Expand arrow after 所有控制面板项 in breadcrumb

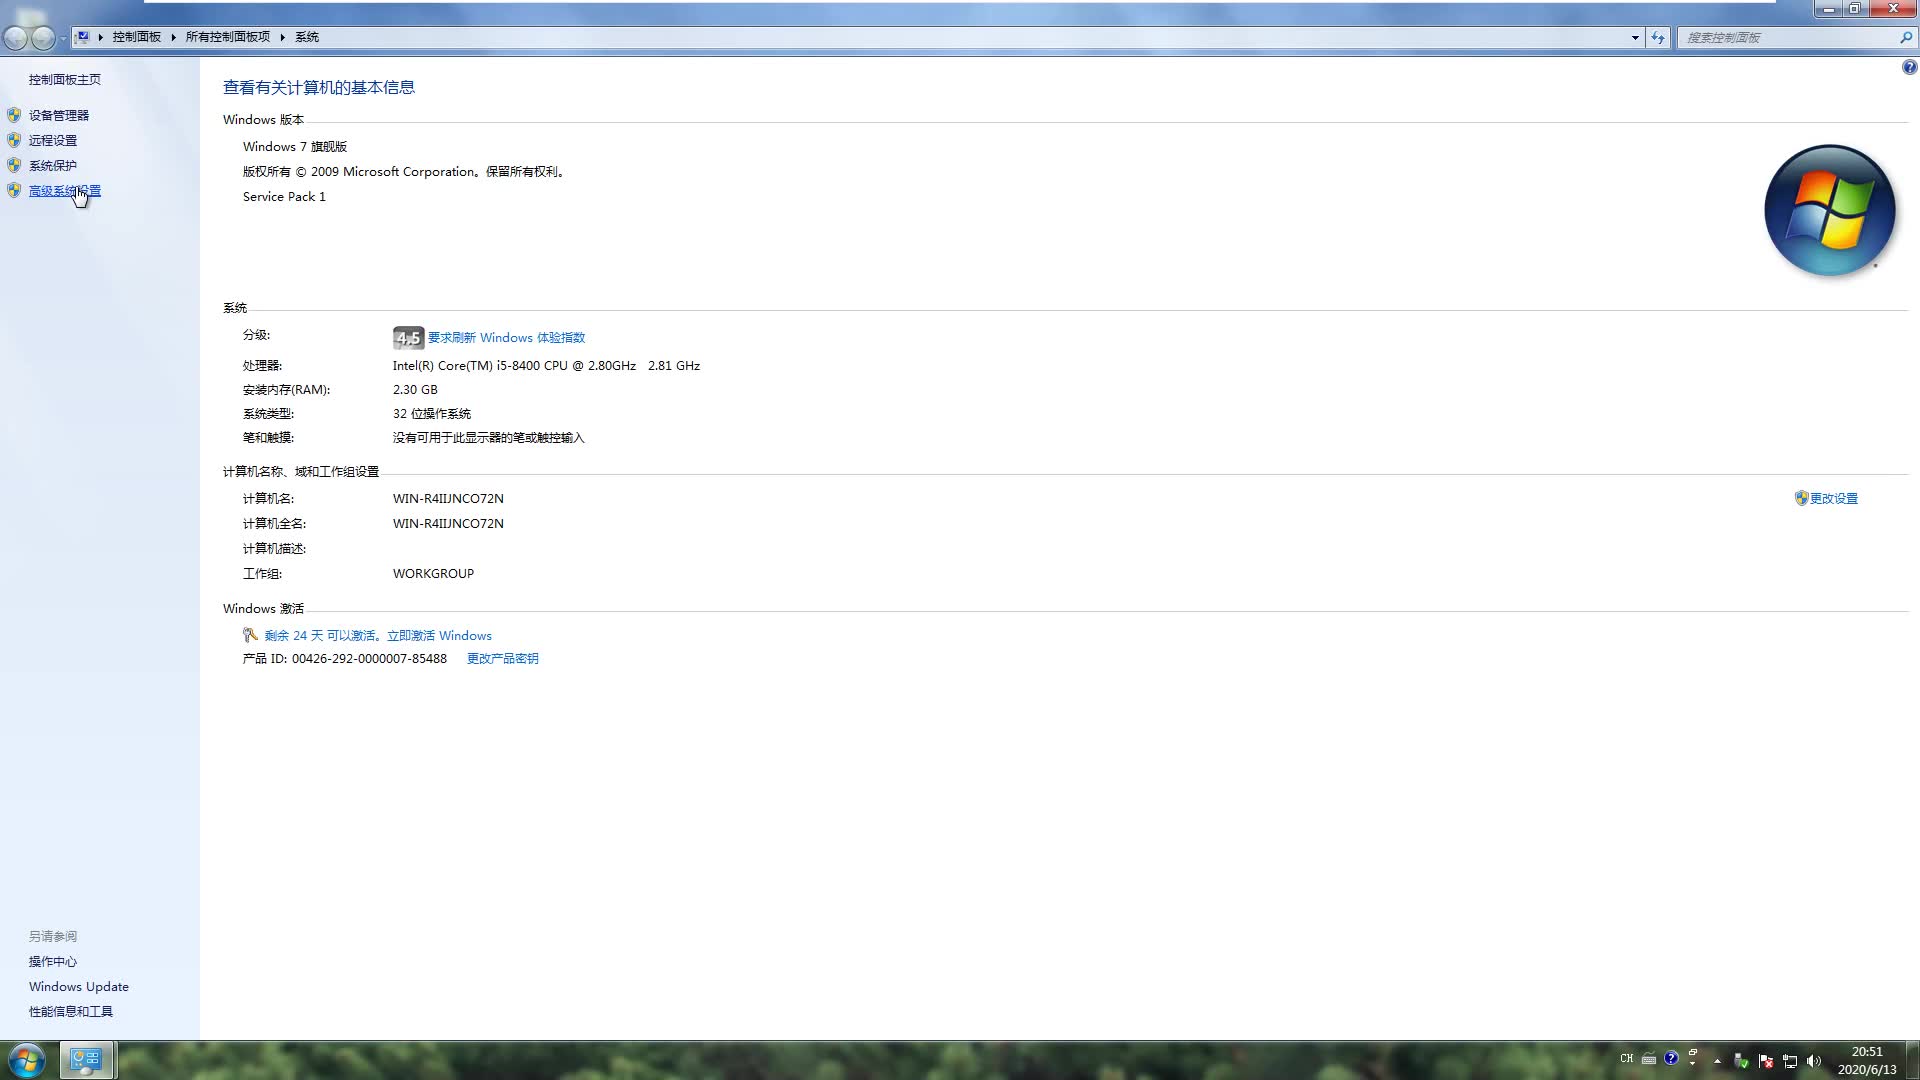click(282, 37)
